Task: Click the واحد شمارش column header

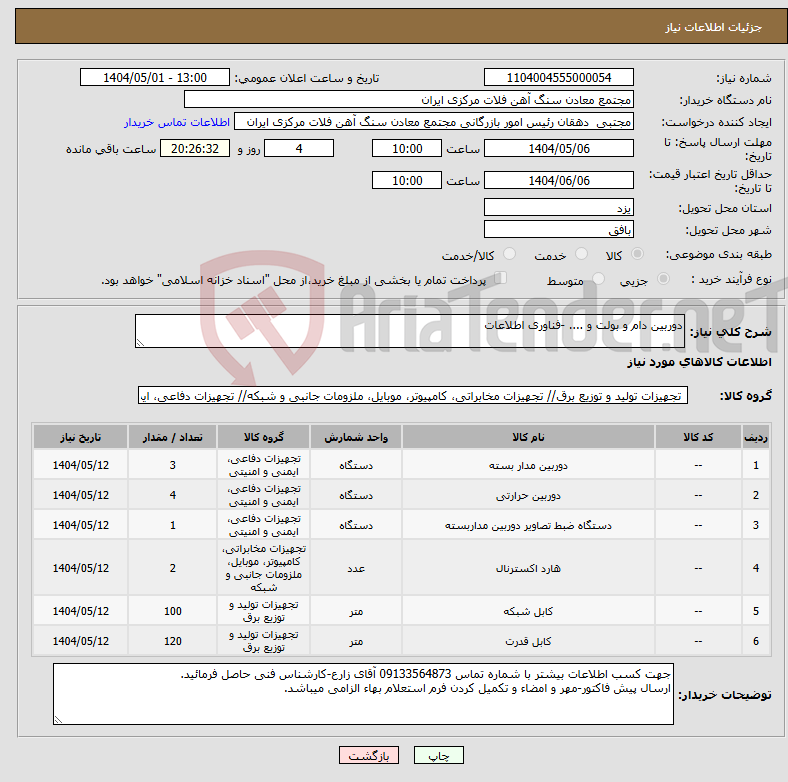Action: [x=356, y=437]
